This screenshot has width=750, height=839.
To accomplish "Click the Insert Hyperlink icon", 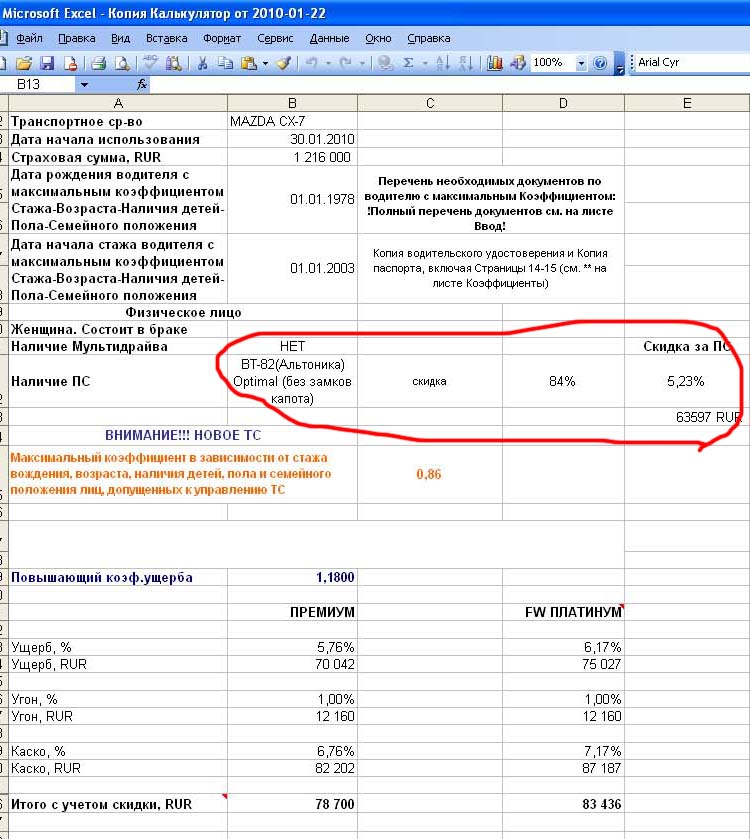I will [x=385, y=63].
